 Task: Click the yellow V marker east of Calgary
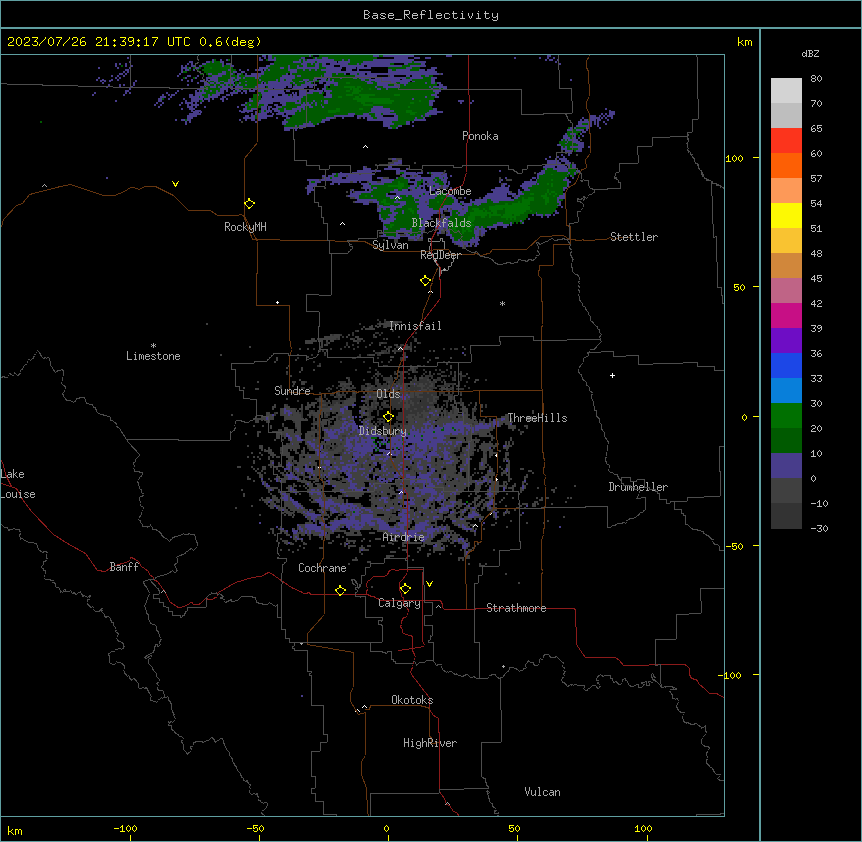(430, 584)
